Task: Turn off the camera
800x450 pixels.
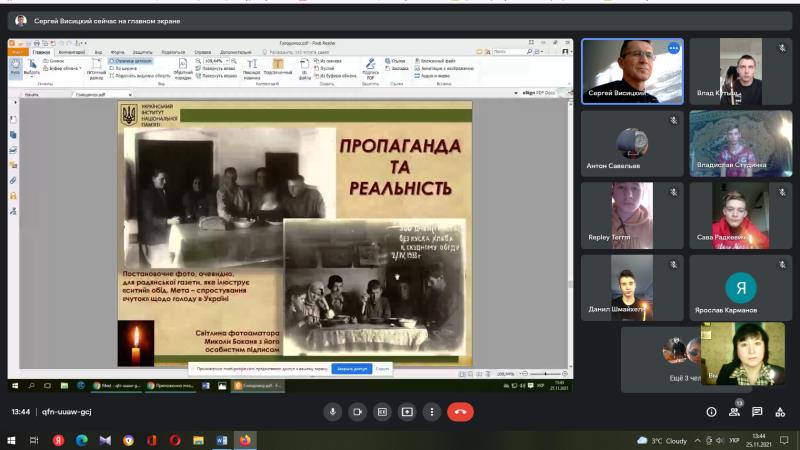Action: 357,411
